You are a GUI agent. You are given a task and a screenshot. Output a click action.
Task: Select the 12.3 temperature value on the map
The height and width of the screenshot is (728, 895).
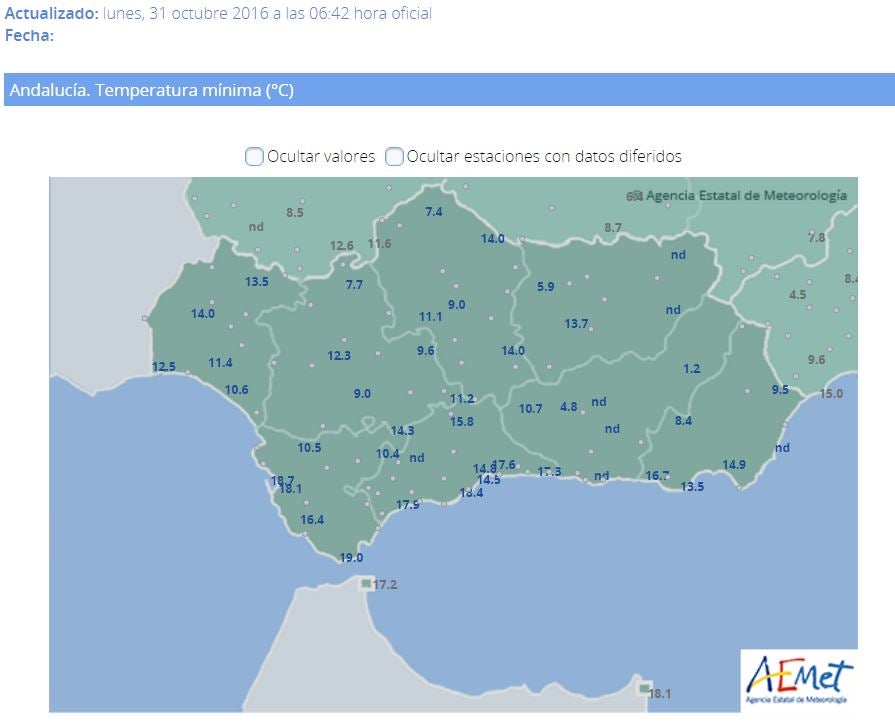click(339, 356)
